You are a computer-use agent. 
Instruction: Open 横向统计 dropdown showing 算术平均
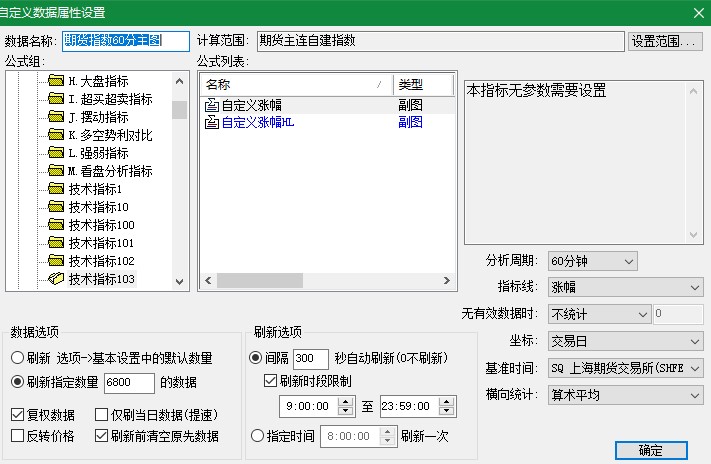click(626, 395)
